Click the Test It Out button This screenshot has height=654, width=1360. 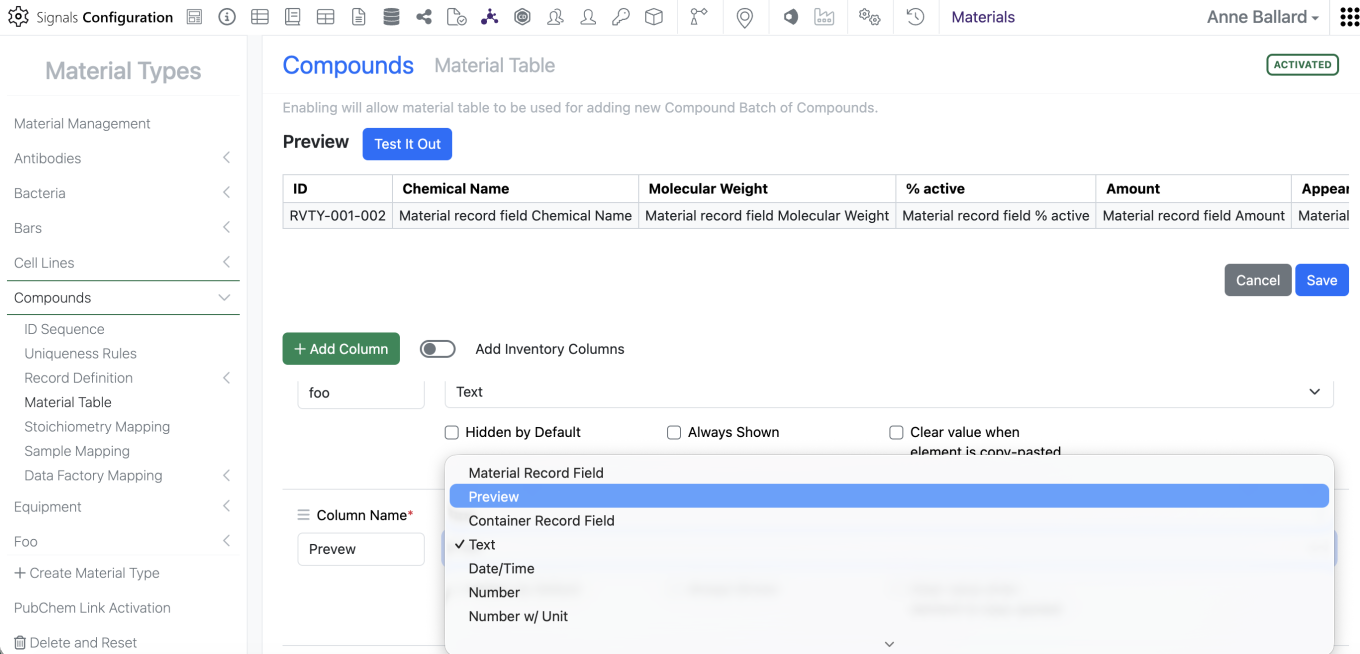pyautogui.click(x=407, y=144)
